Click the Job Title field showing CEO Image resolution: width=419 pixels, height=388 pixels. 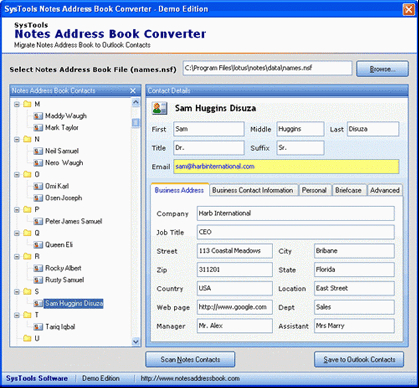click(x=296, y=232)
